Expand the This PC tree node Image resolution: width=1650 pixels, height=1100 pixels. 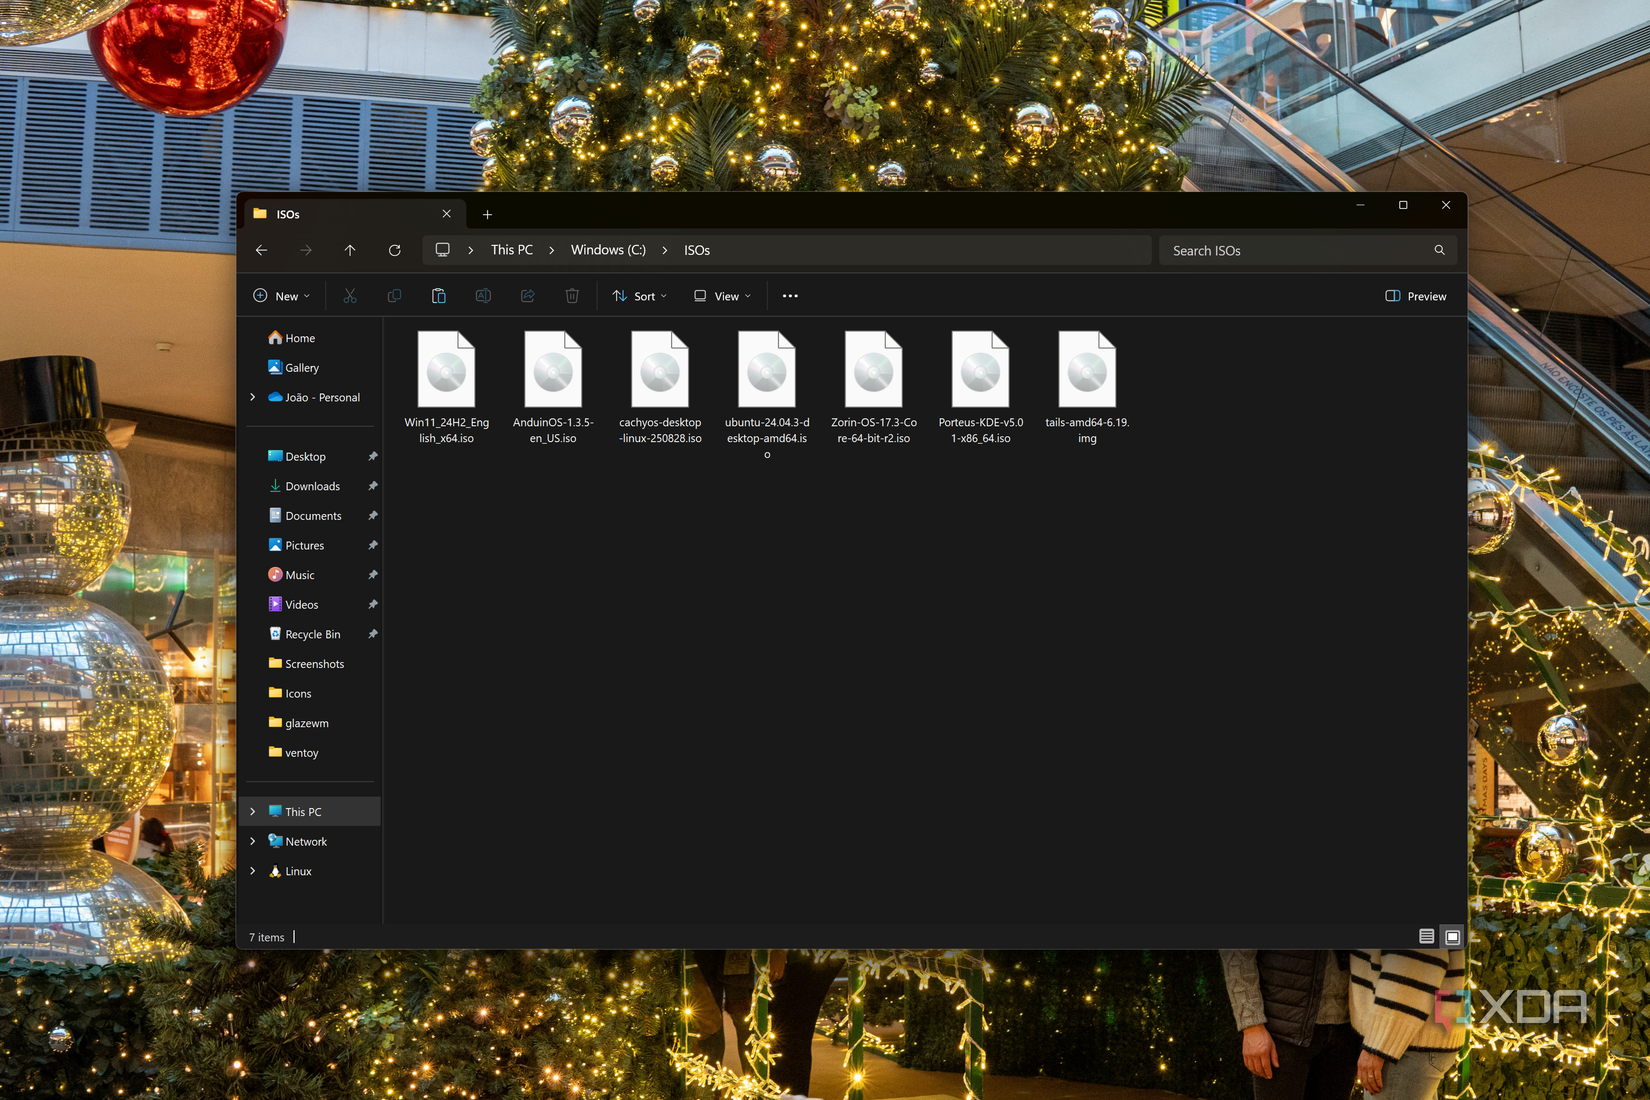[x=253, y=812]
